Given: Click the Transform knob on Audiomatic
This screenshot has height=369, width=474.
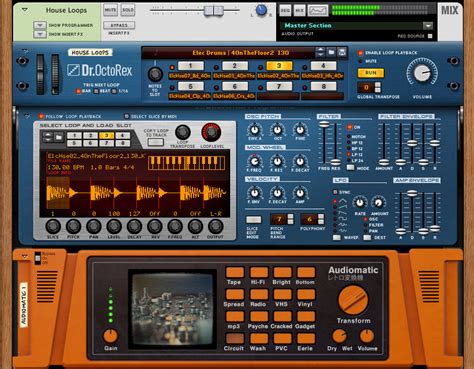Looking at the screenshot, I should (x=353, y=300).
